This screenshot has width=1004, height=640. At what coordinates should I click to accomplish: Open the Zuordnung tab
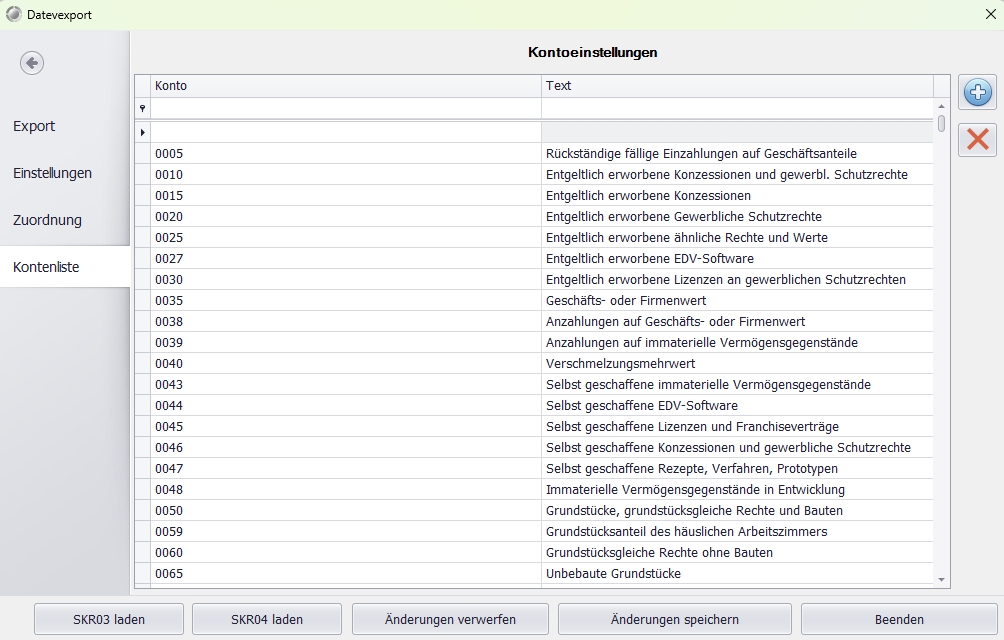pyautogui.click(x=47, y=220)
